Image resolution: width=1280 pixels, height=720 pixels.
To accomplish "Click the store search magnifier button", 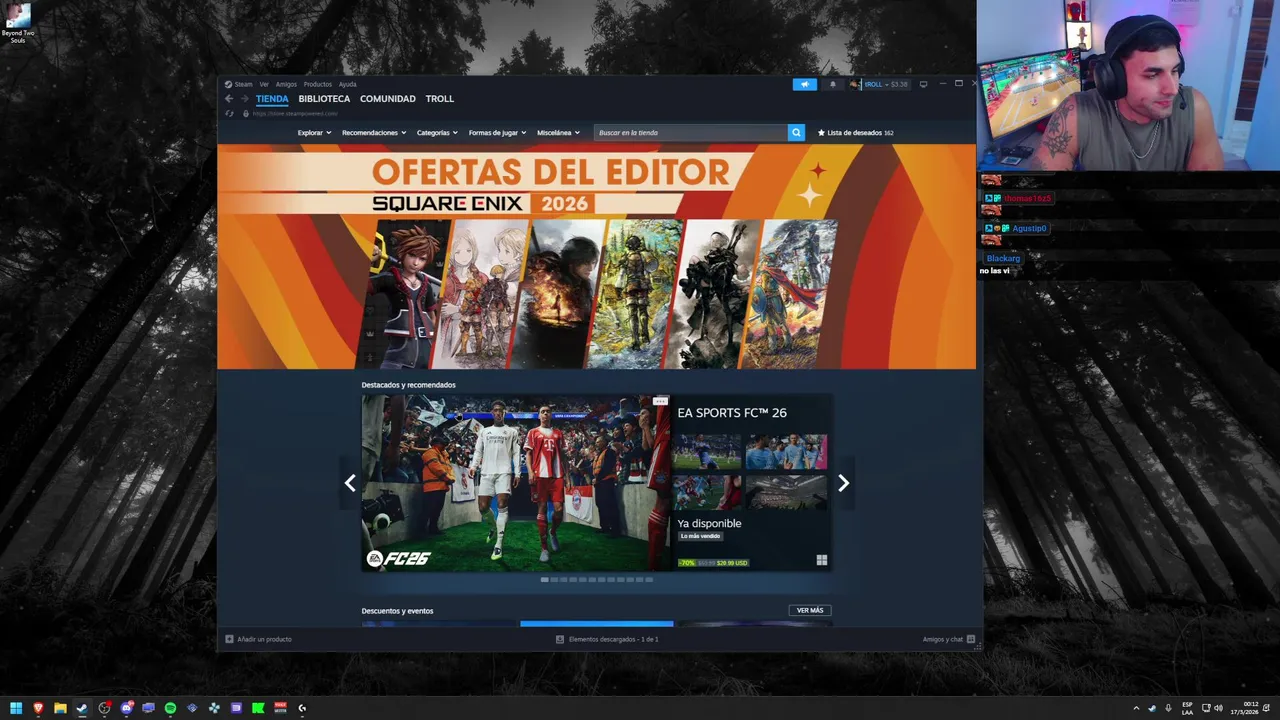I will pyautogui.click(x=796, y=132).
